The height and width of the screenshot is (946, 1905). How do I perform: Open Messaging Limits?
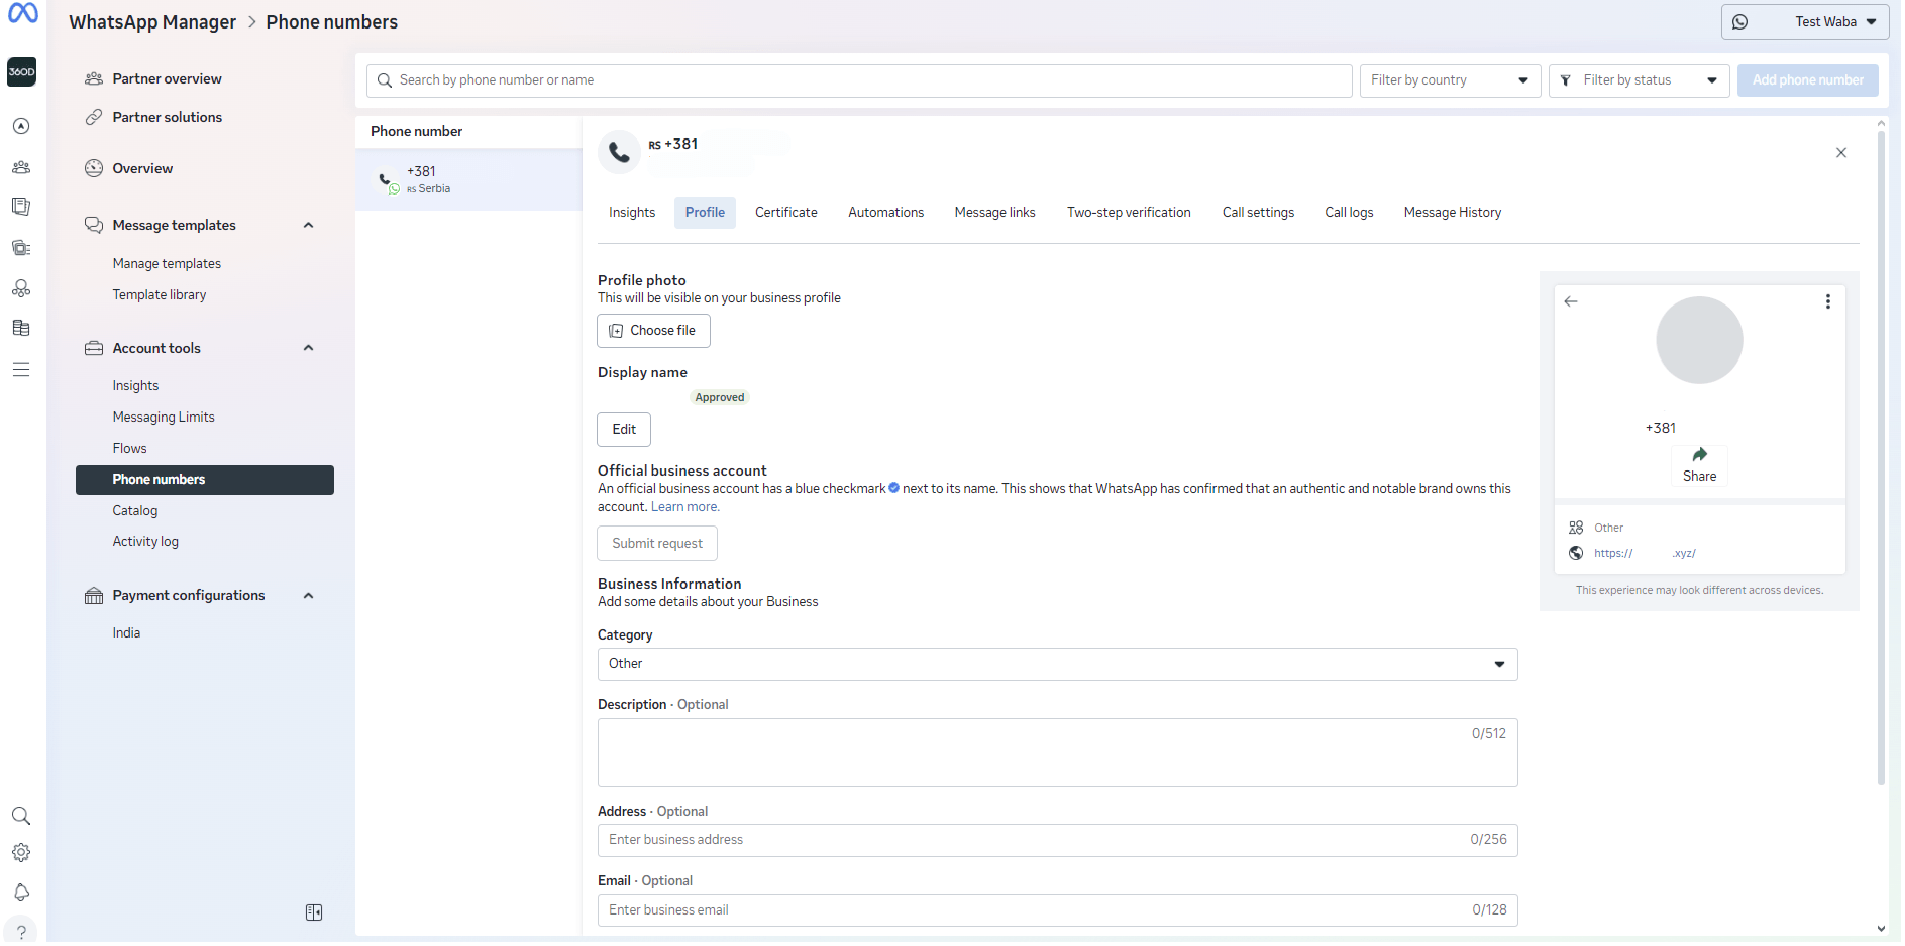pyautogui.click(x=163, y=417)
